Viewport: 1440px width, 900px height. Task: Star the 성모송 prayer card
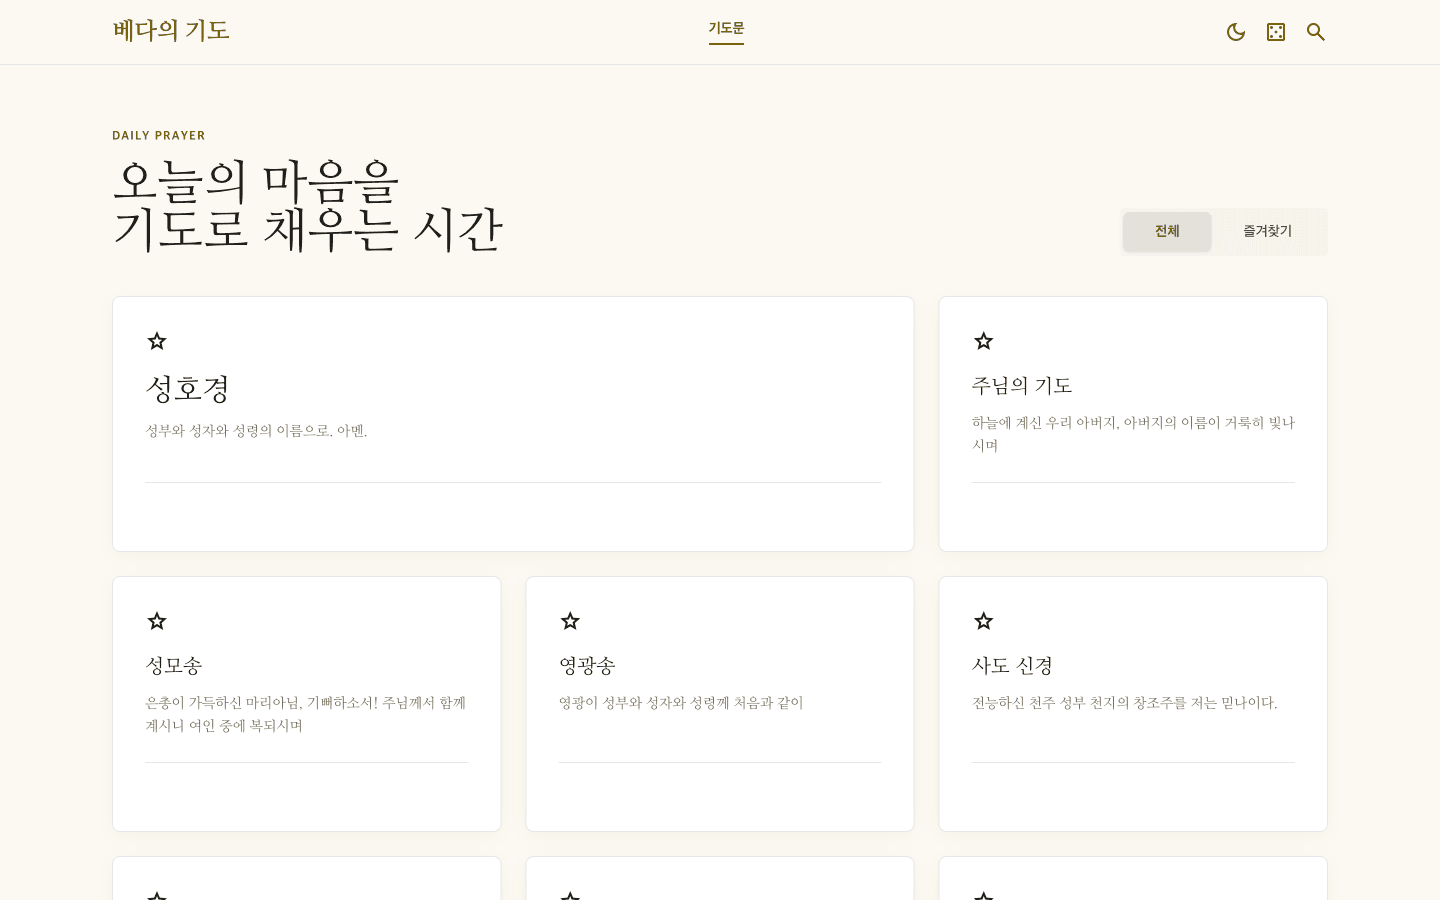(x=157, y=621)
